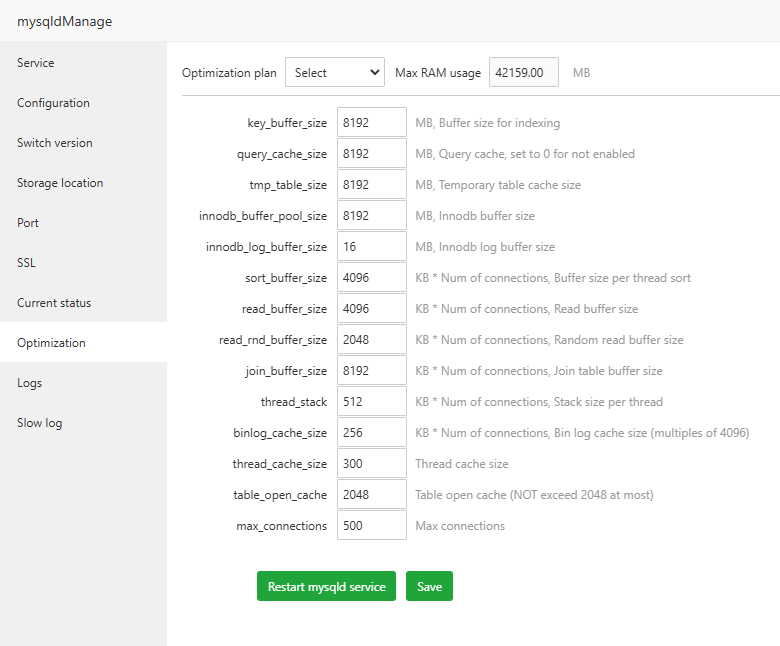Switch to the SSL section
The width and height of the screenshot is (780, 646).
[x=26, y=263]
